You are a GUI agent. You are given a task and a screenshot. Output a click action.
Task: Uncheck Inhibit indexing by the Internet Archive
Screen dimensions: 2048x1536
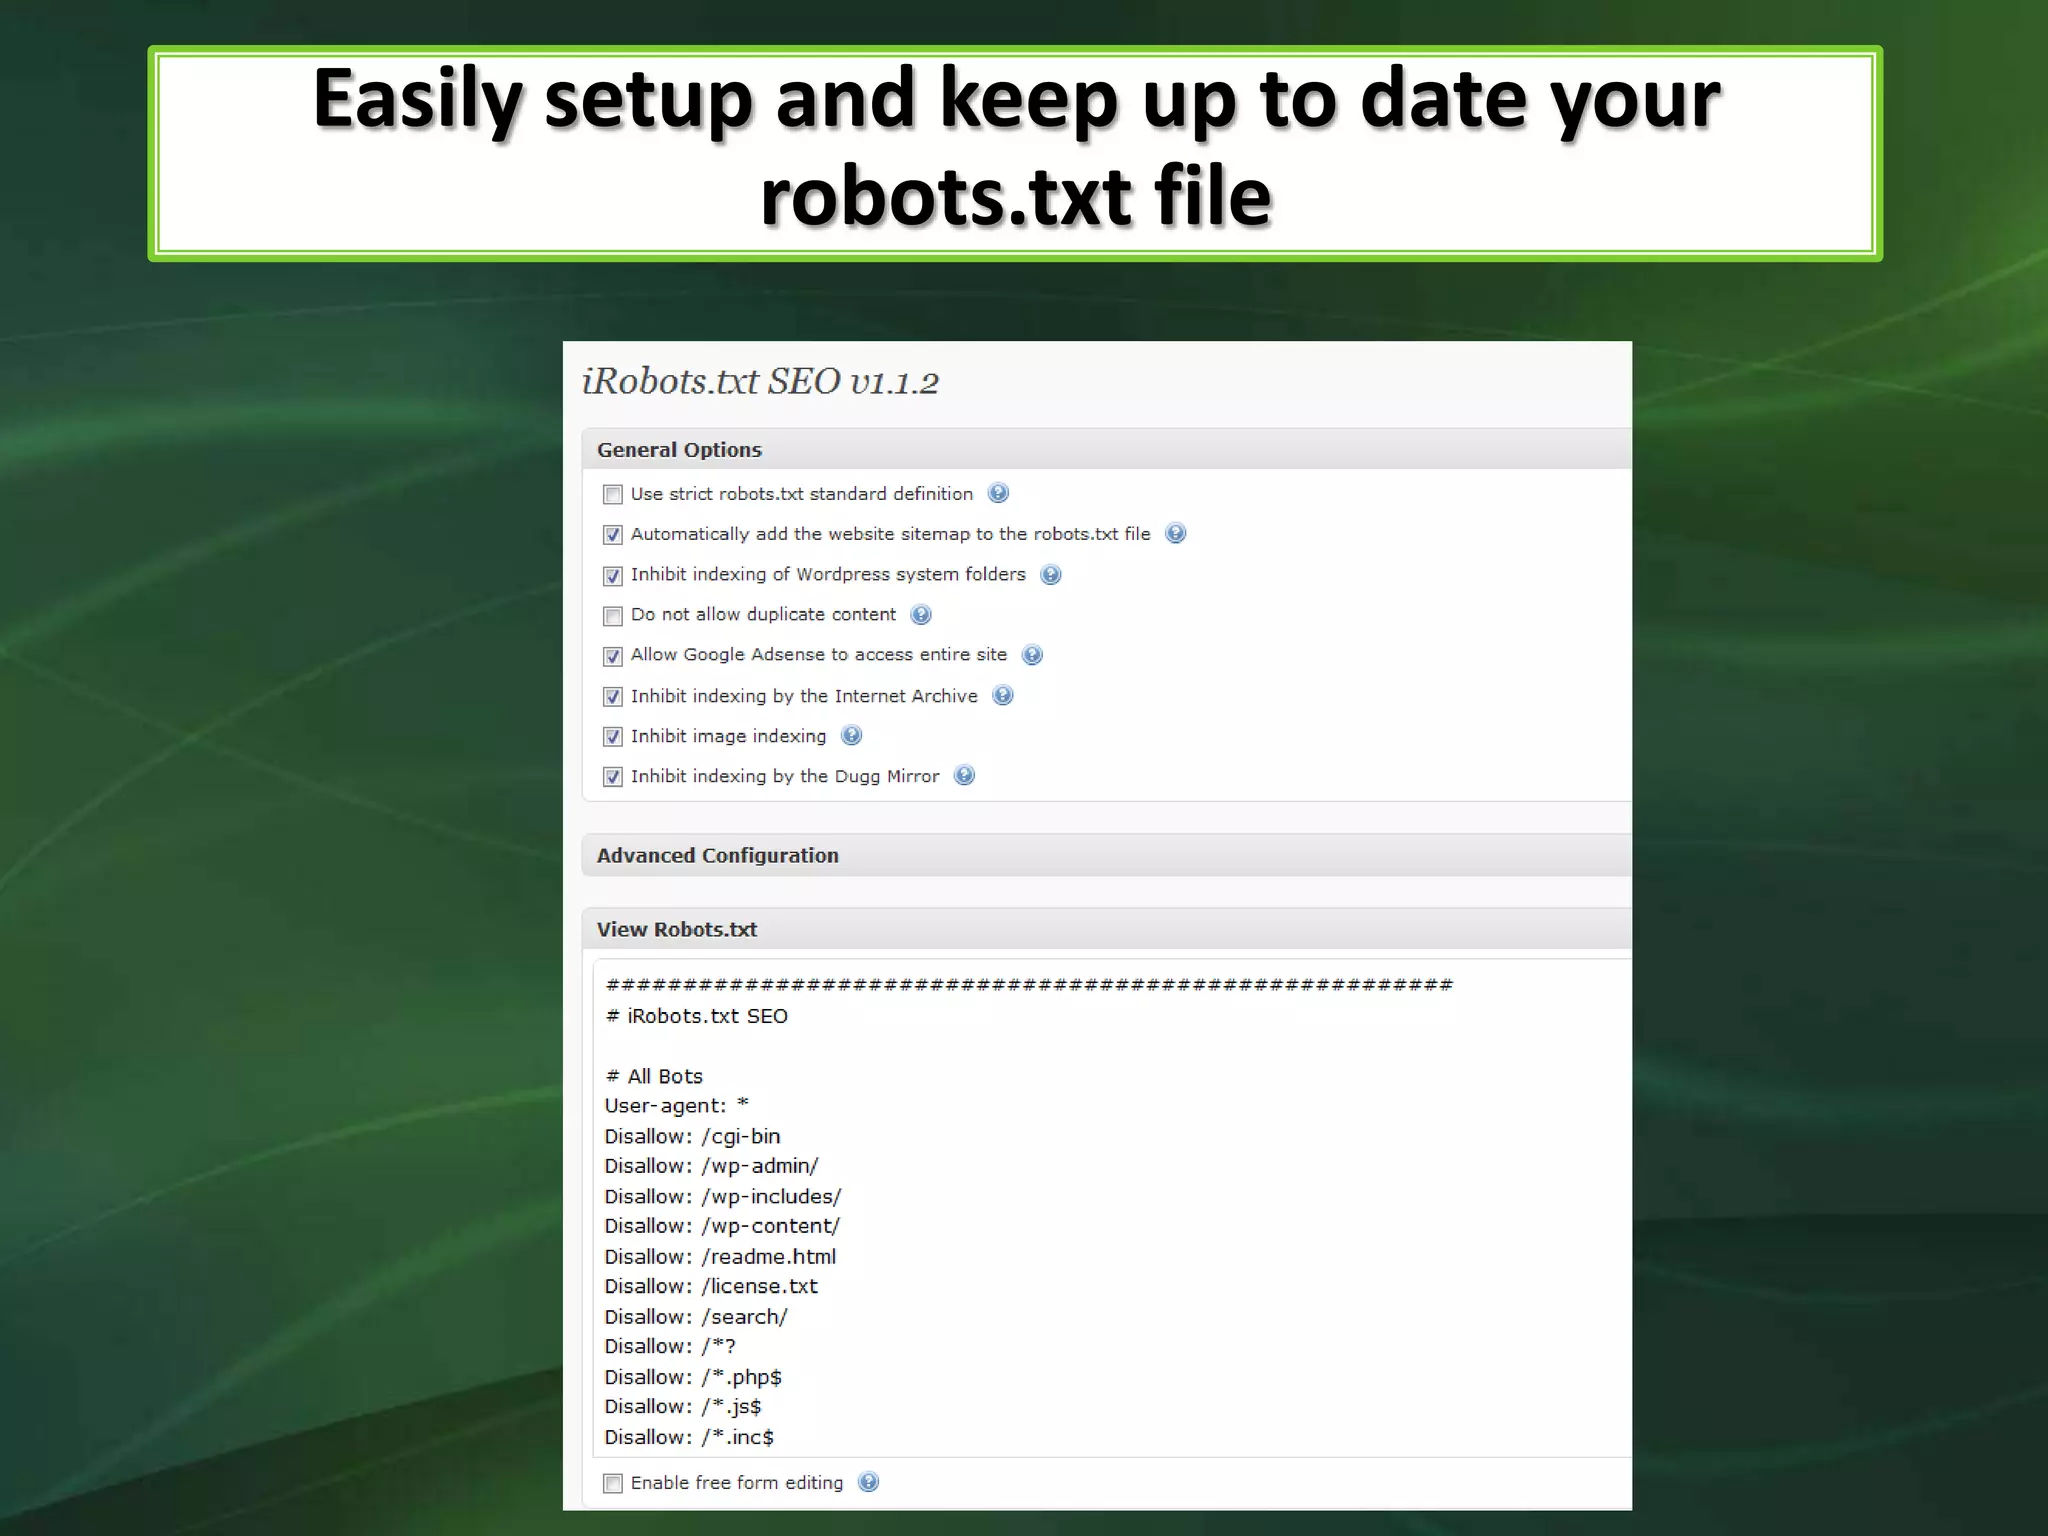[613, 697]
